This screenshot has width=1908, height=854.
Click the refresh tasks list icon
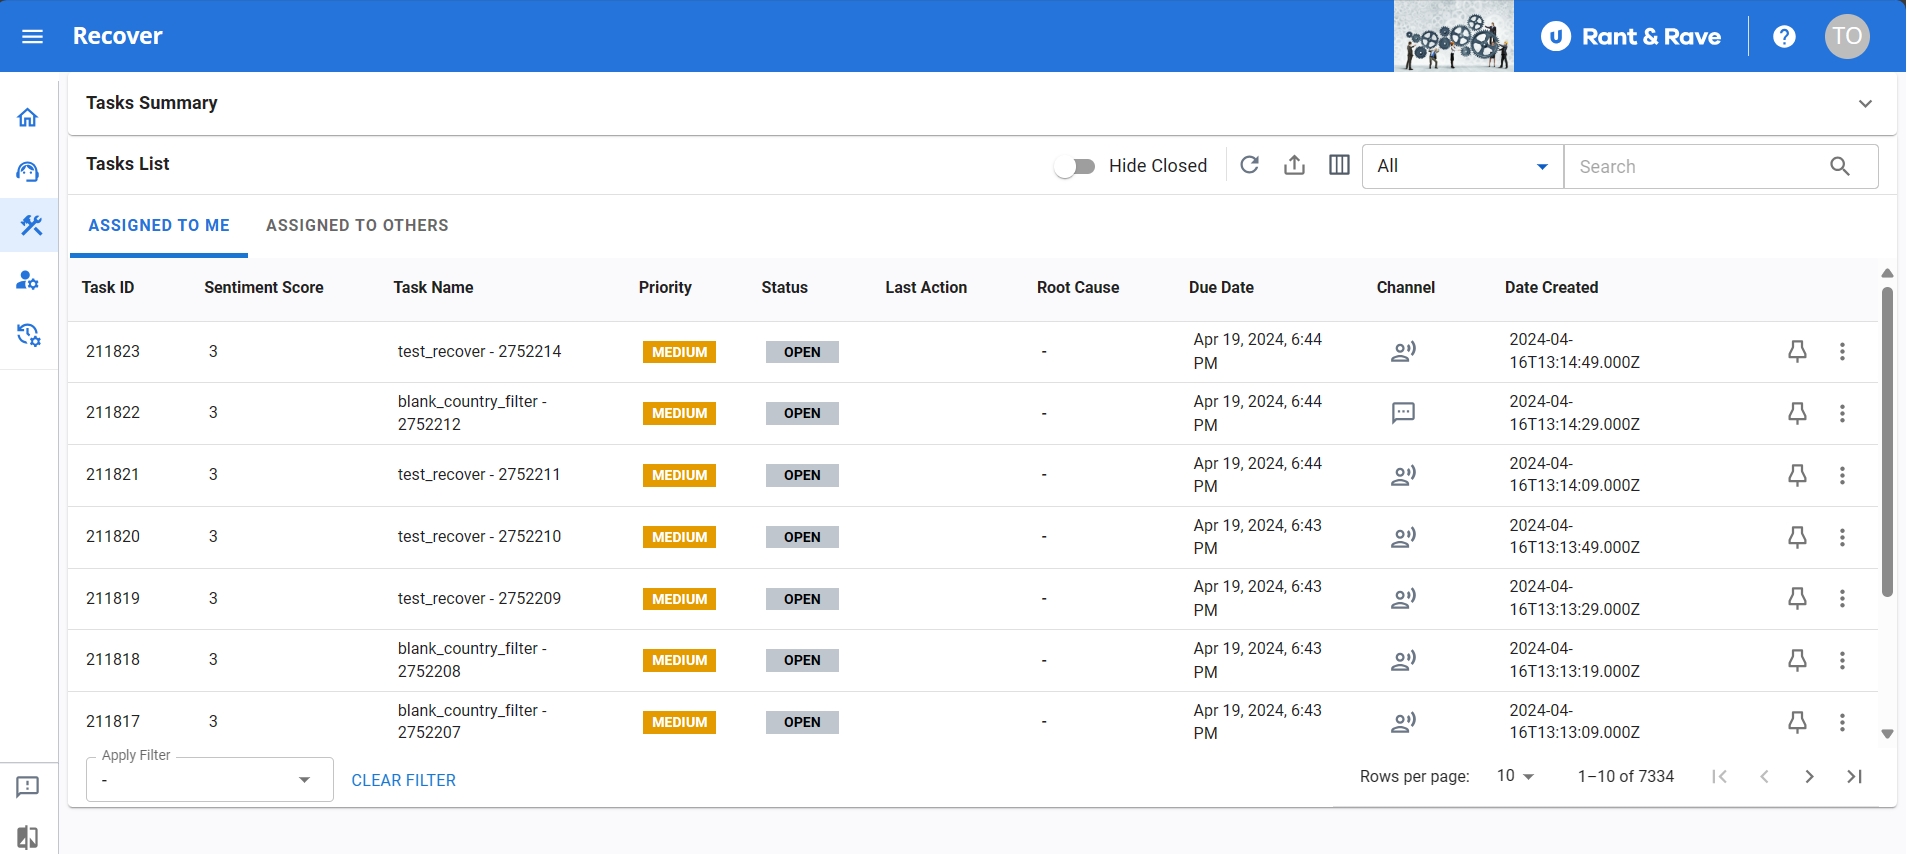pos(1249,165)
